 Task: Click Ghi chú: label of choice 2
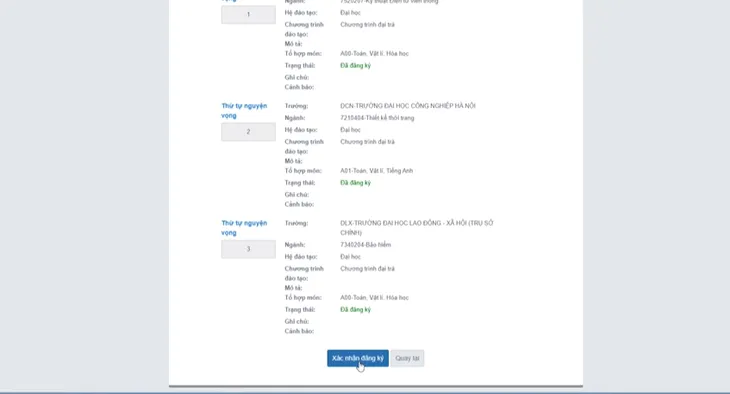click(x=297, y=195)
